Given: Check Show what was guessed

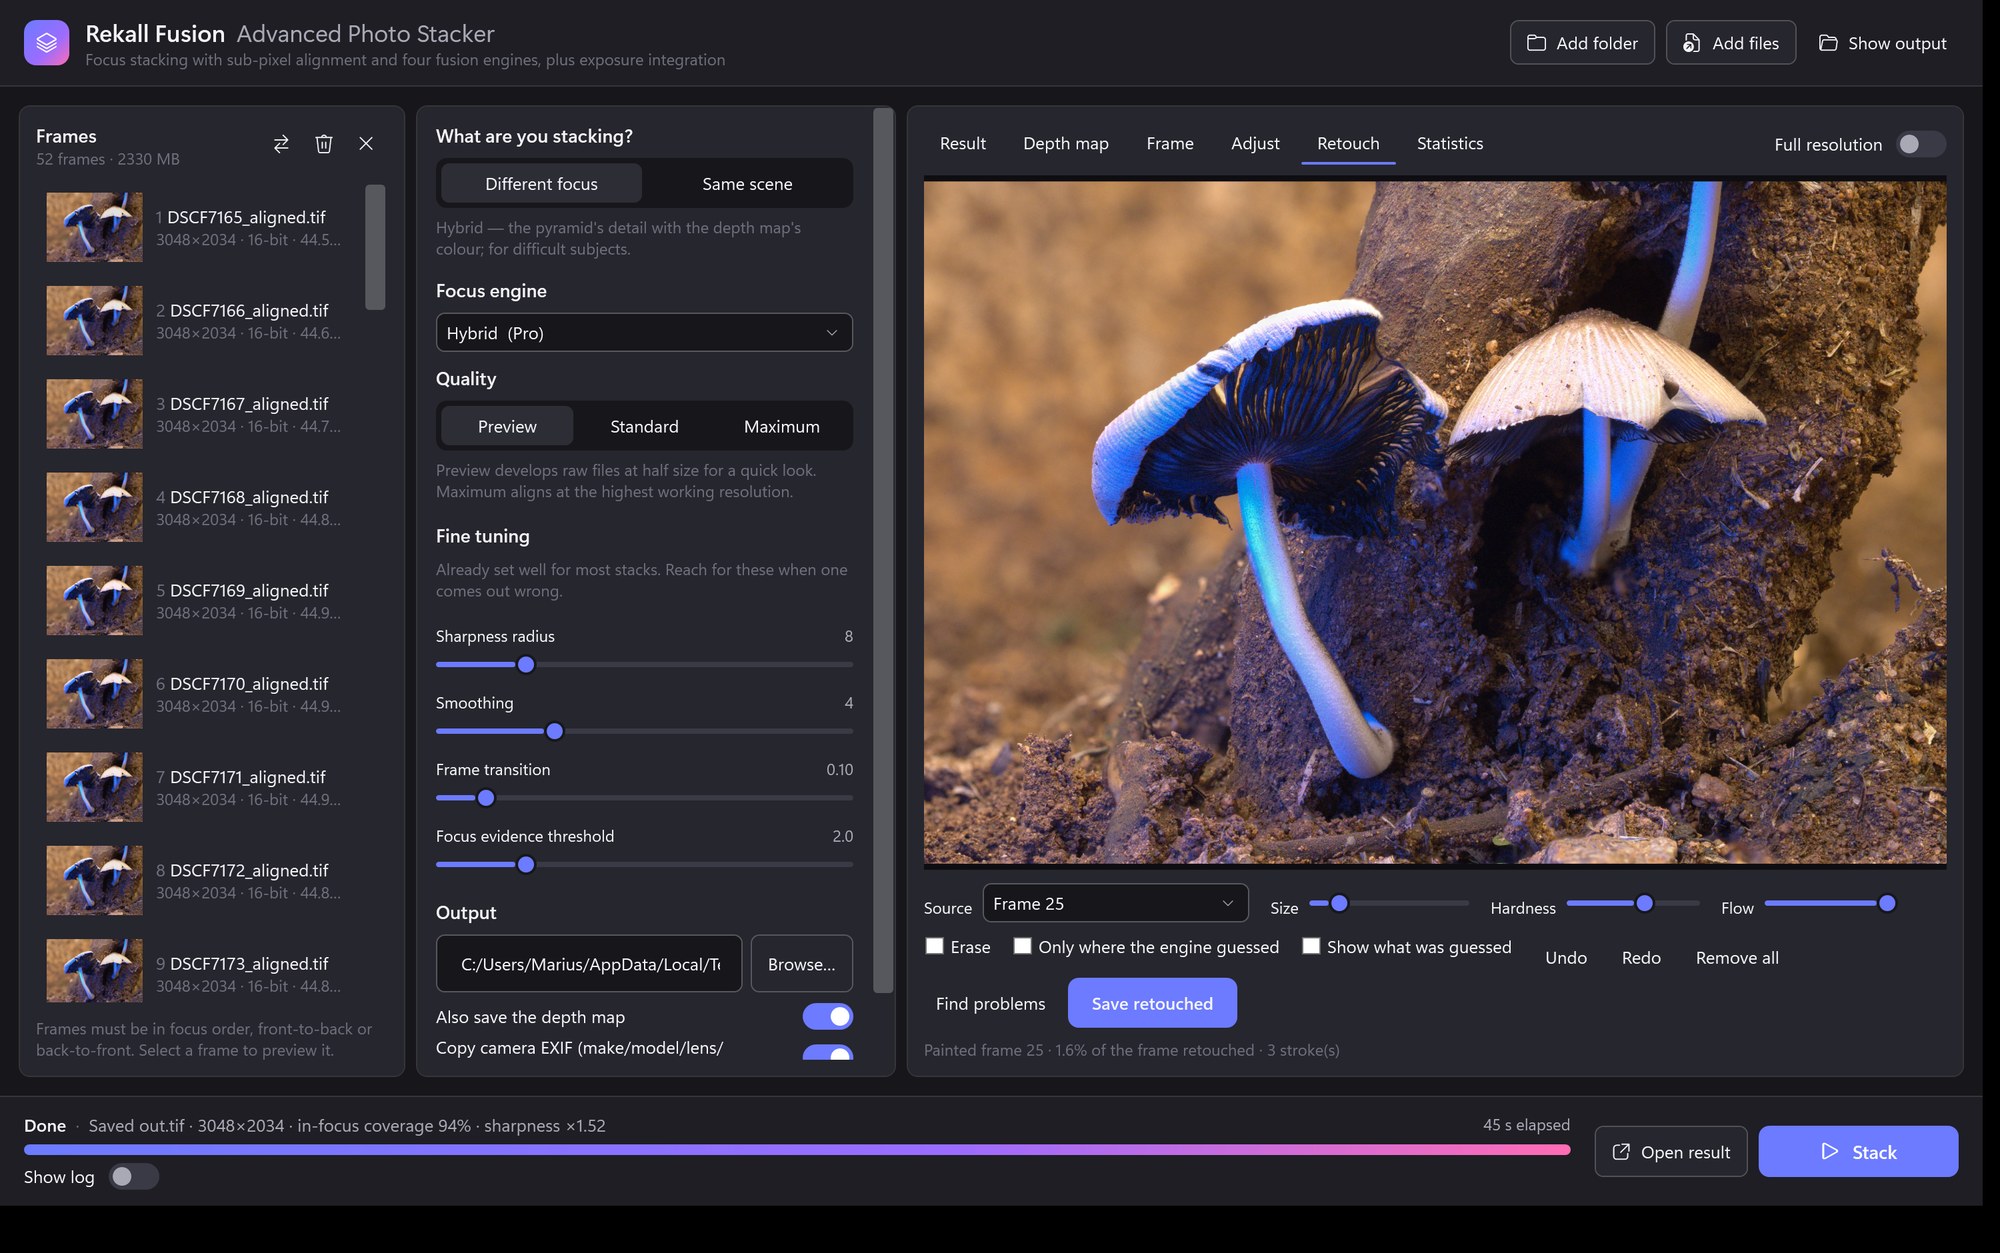Looking at the screenshot, I should click(x=1311, y=946).
